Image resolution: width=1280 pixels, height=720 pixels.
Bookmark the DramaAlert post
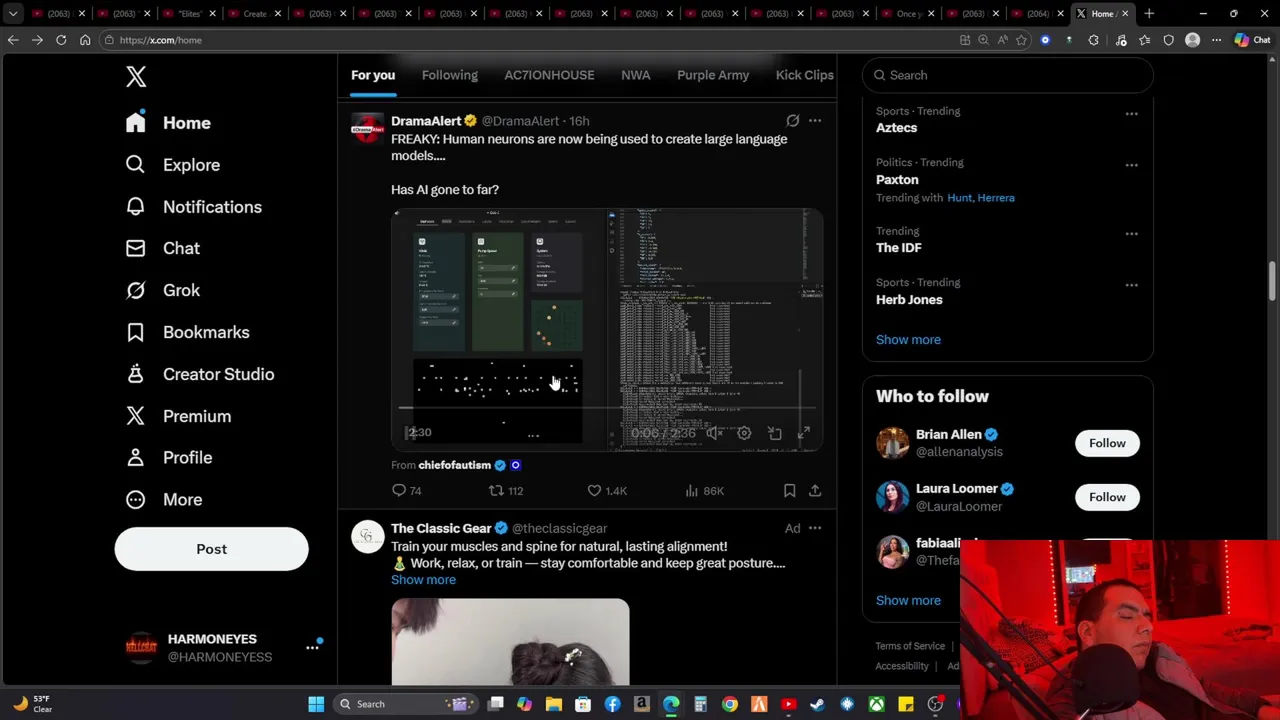pos(789,491)
